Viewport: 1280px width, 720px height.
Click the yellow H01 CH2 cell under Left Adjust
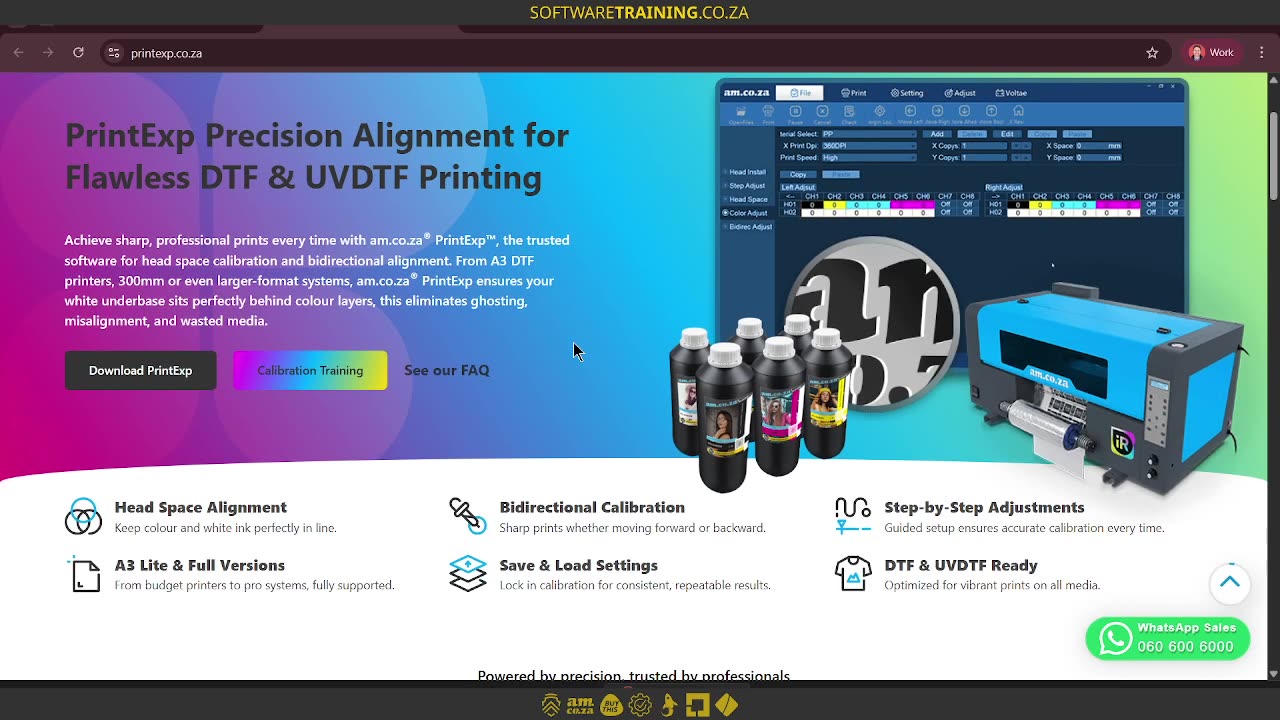pyautogui.click(x=834, y=205)
